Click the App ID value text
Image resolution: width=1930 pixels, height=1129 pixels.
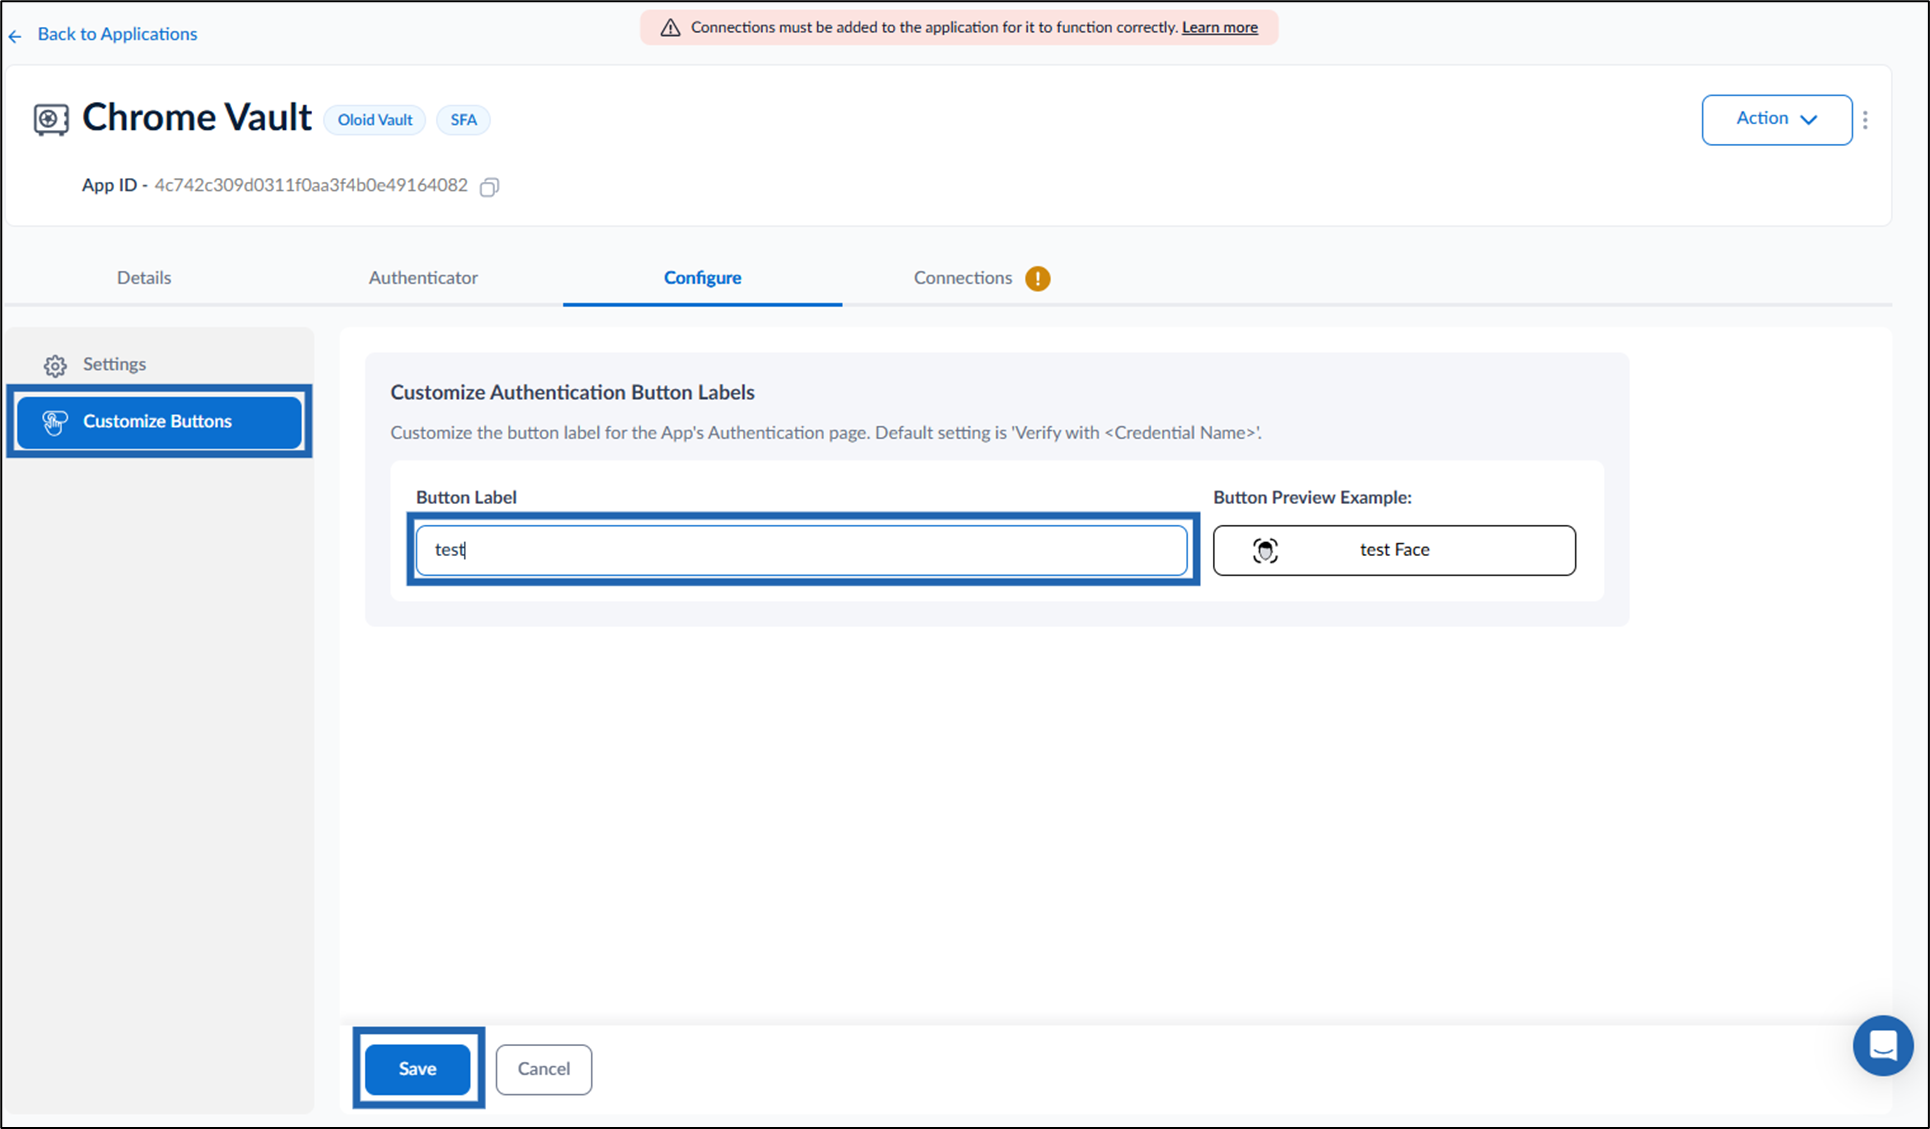point(311,186)
